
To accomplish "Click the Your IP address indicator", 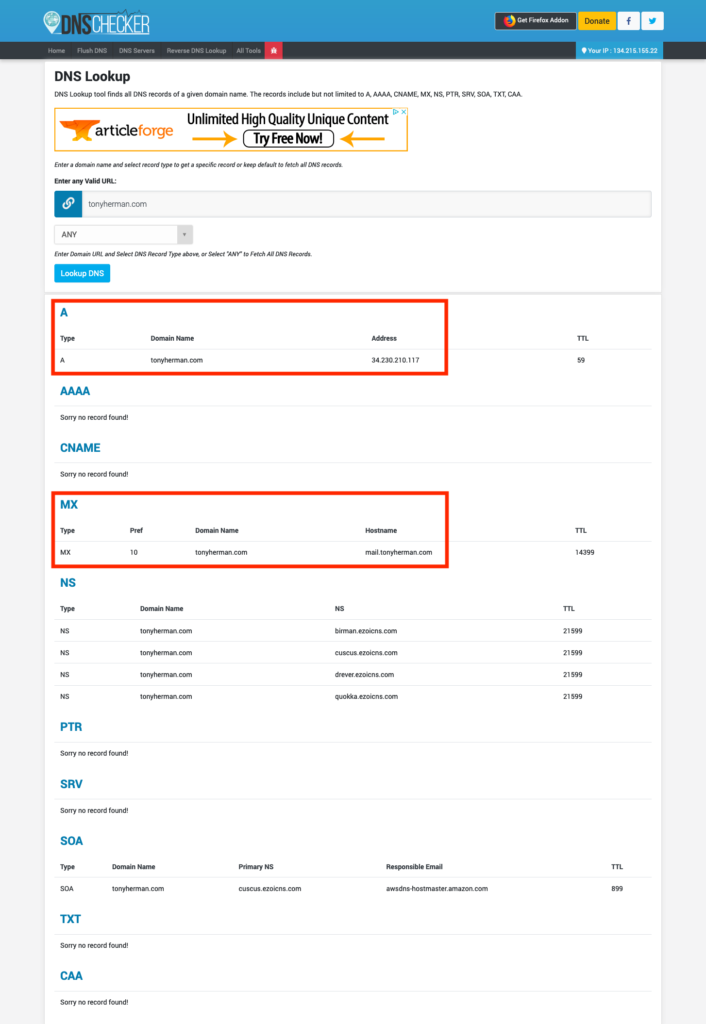I will (619, 50).
